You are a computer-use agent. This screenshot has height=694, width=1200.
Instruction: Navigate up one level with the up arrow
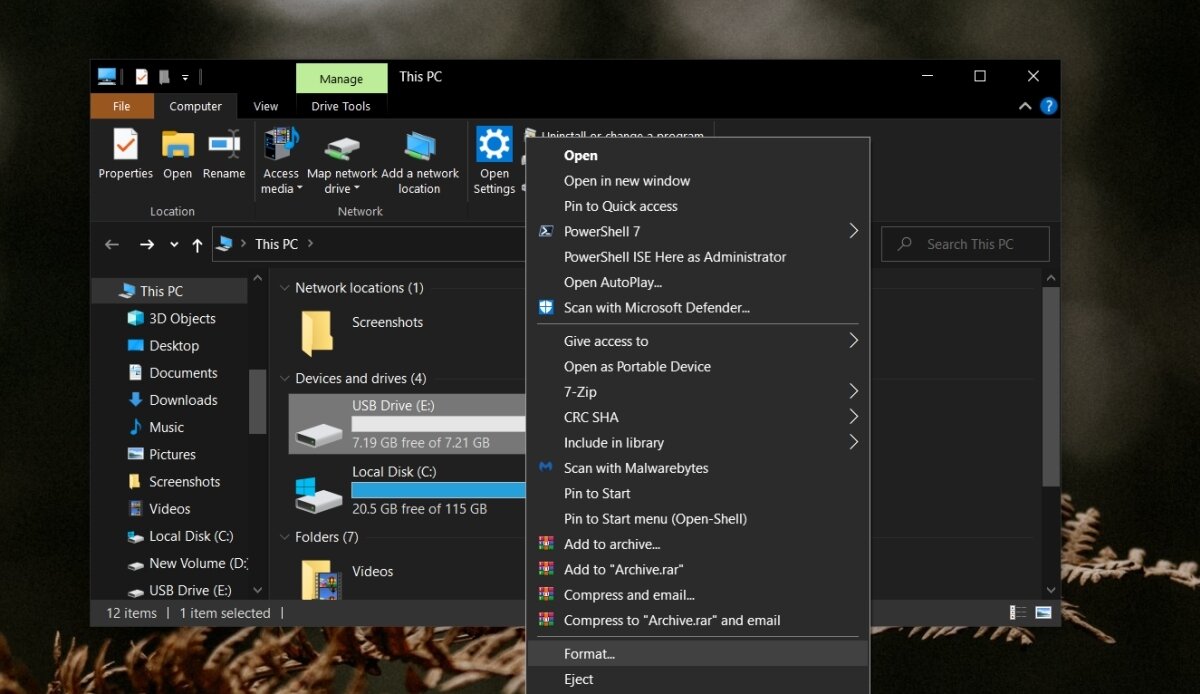click(196, 243)
